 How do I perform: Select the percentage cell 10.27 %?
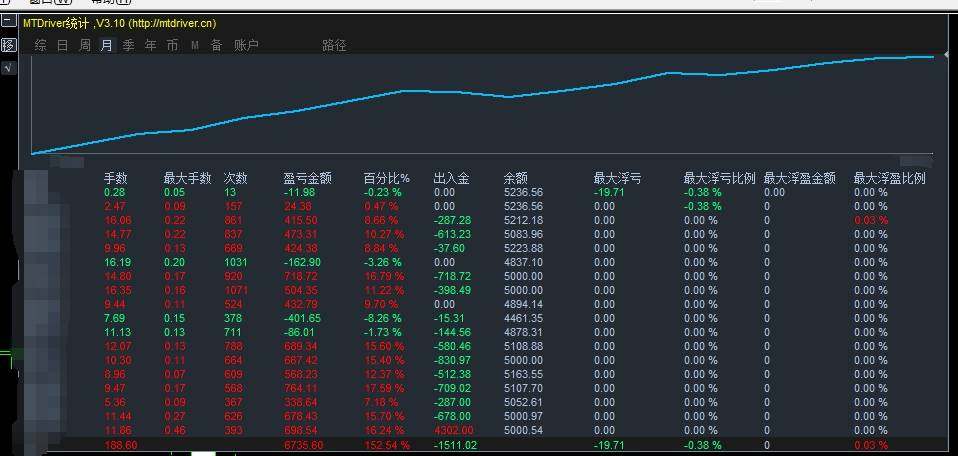point(384,234)
